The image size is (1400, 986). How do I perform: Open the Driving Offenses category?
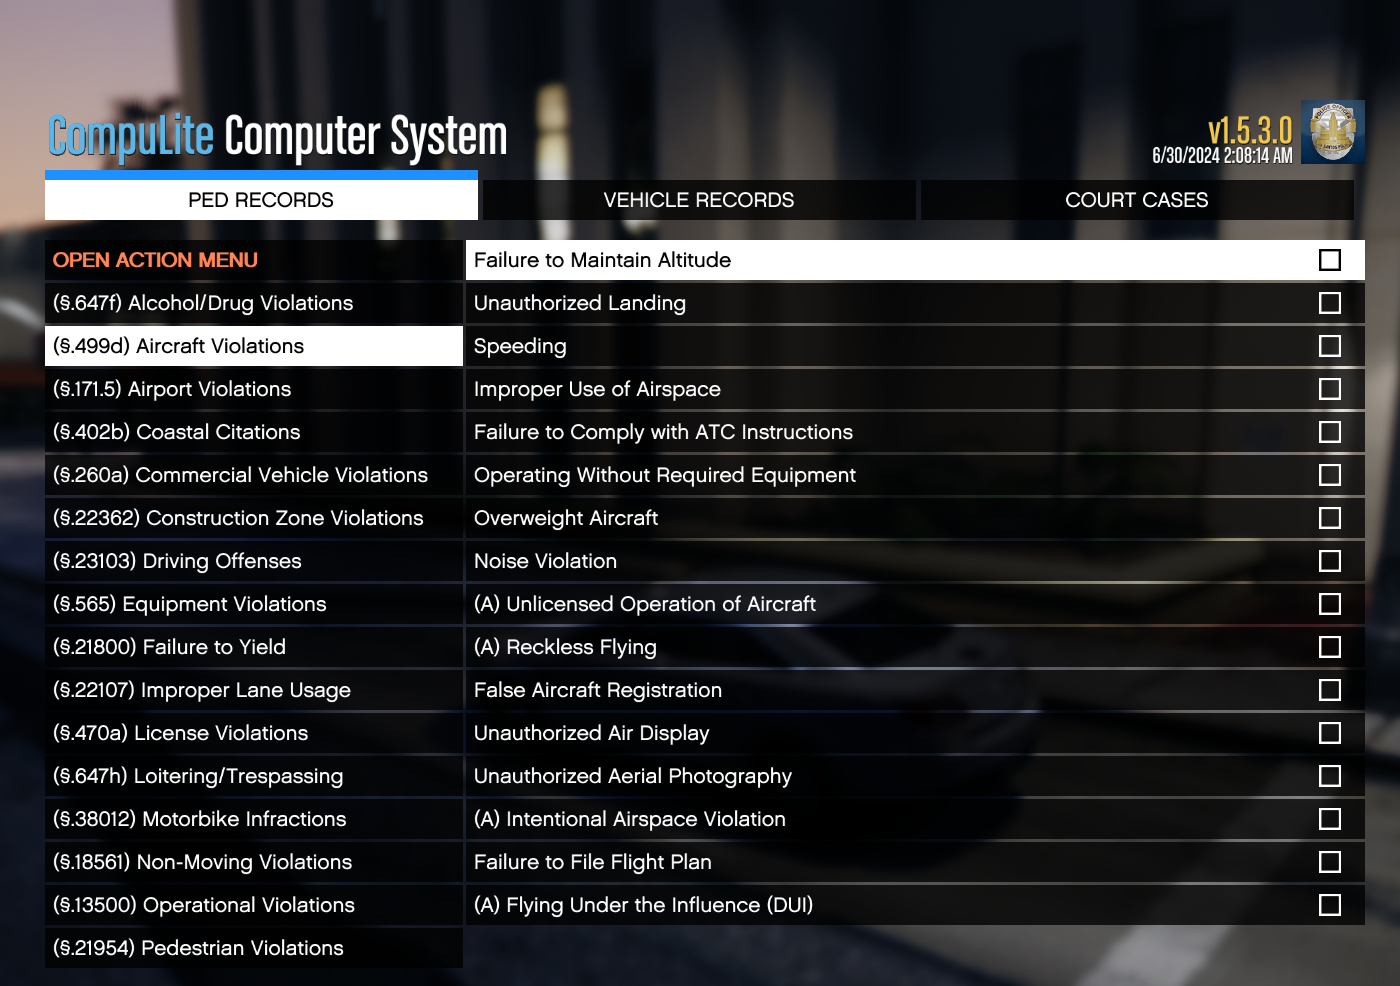click(177, 561)
